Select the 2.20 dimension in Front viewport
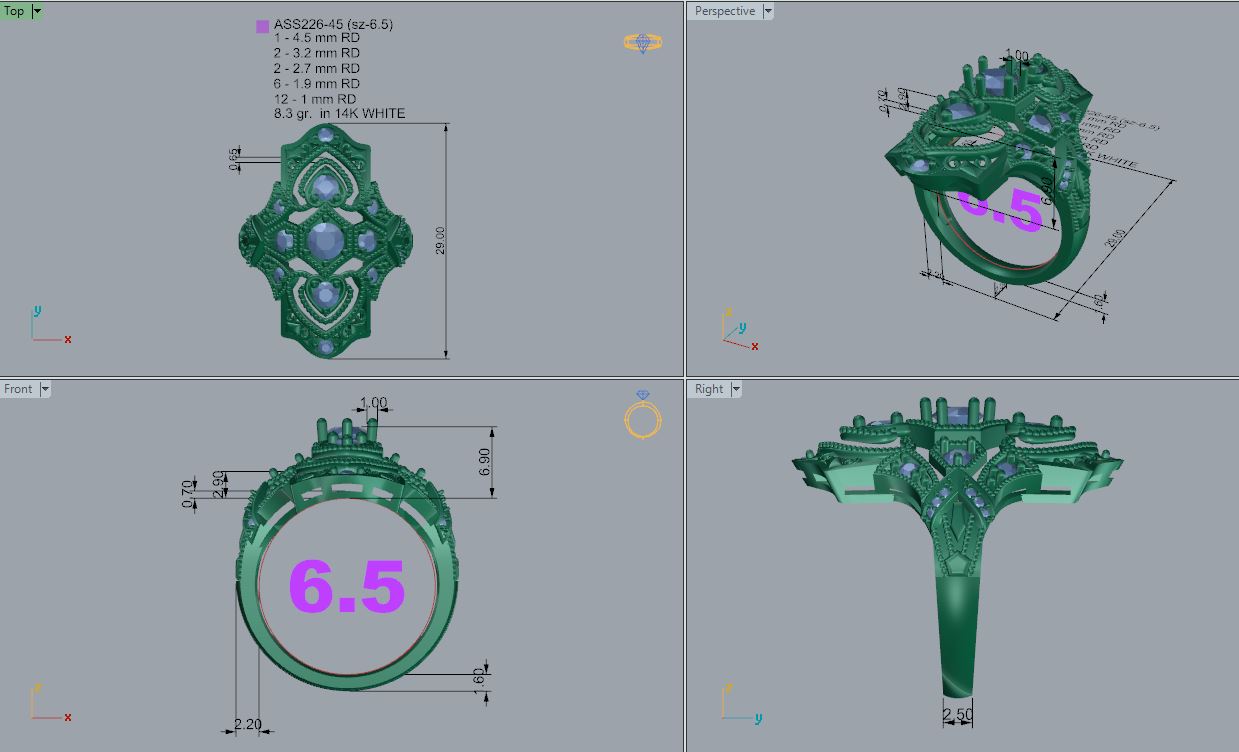Viewport: 1239px width, 752px height. pyautogui.click(x=247, y=724)
